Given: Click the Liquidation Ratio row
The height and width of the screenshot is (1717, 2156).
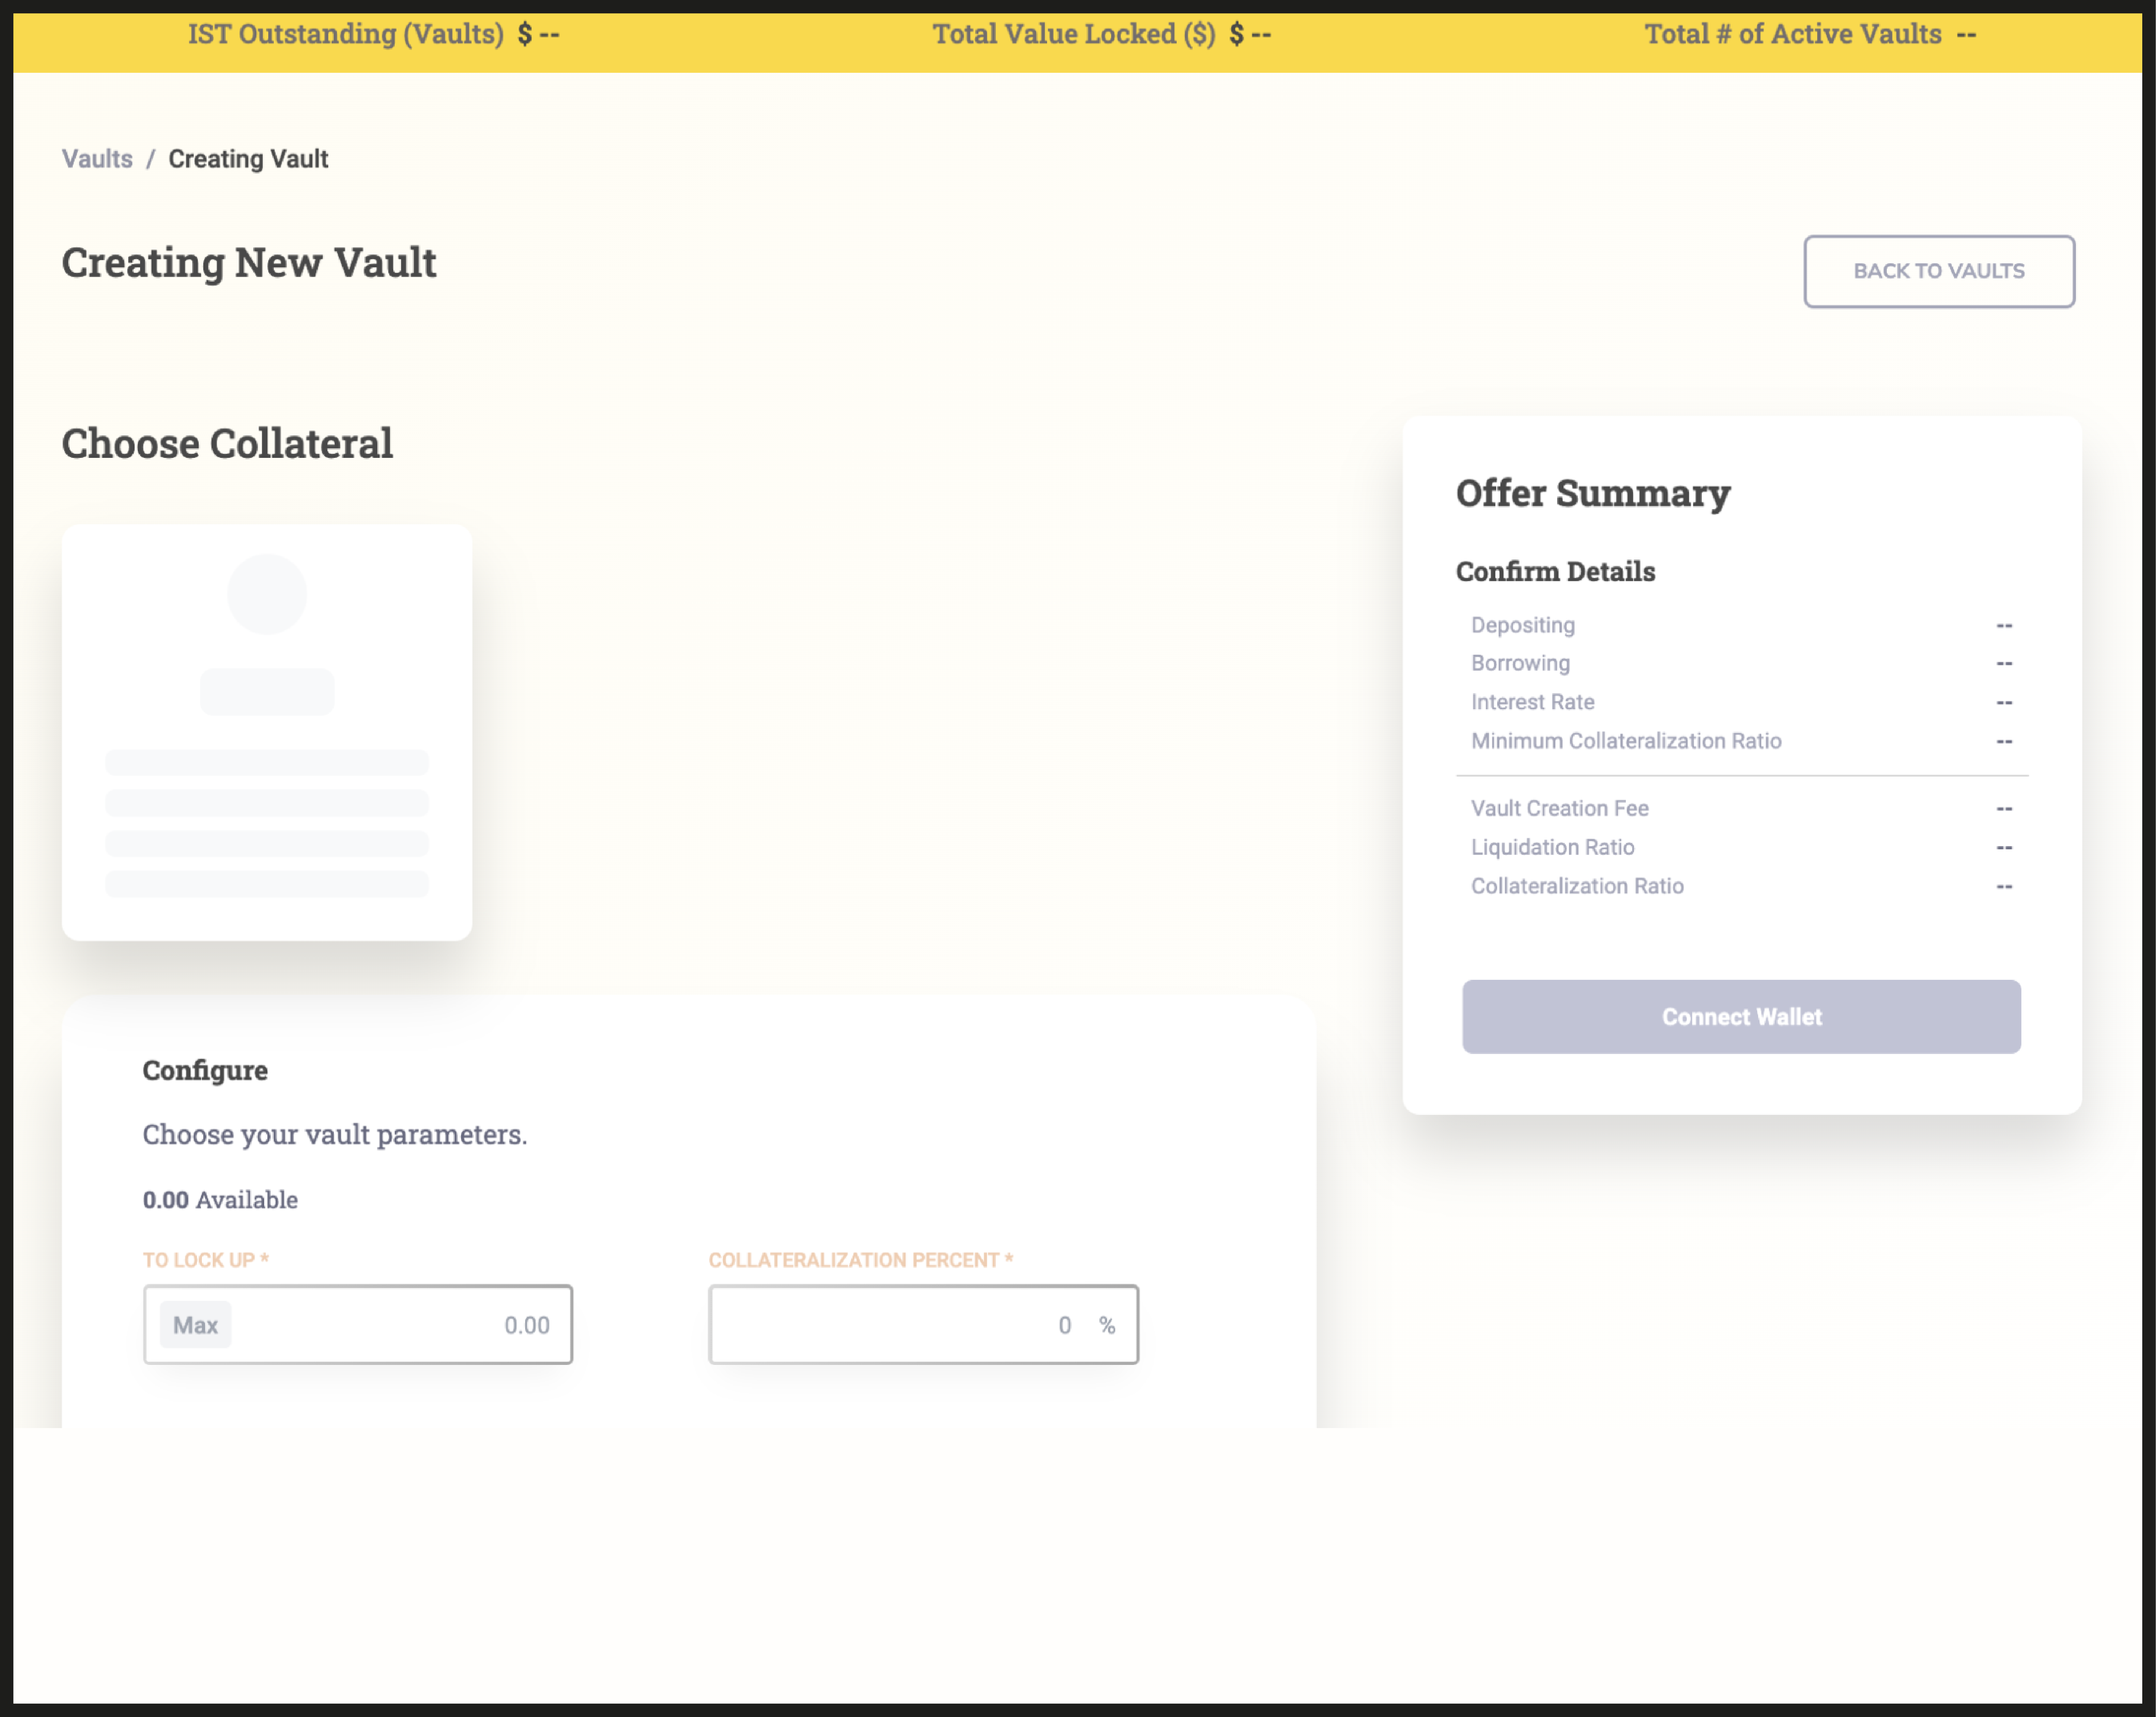Looking at the screenshot, I should click(x=1552, y=847).
